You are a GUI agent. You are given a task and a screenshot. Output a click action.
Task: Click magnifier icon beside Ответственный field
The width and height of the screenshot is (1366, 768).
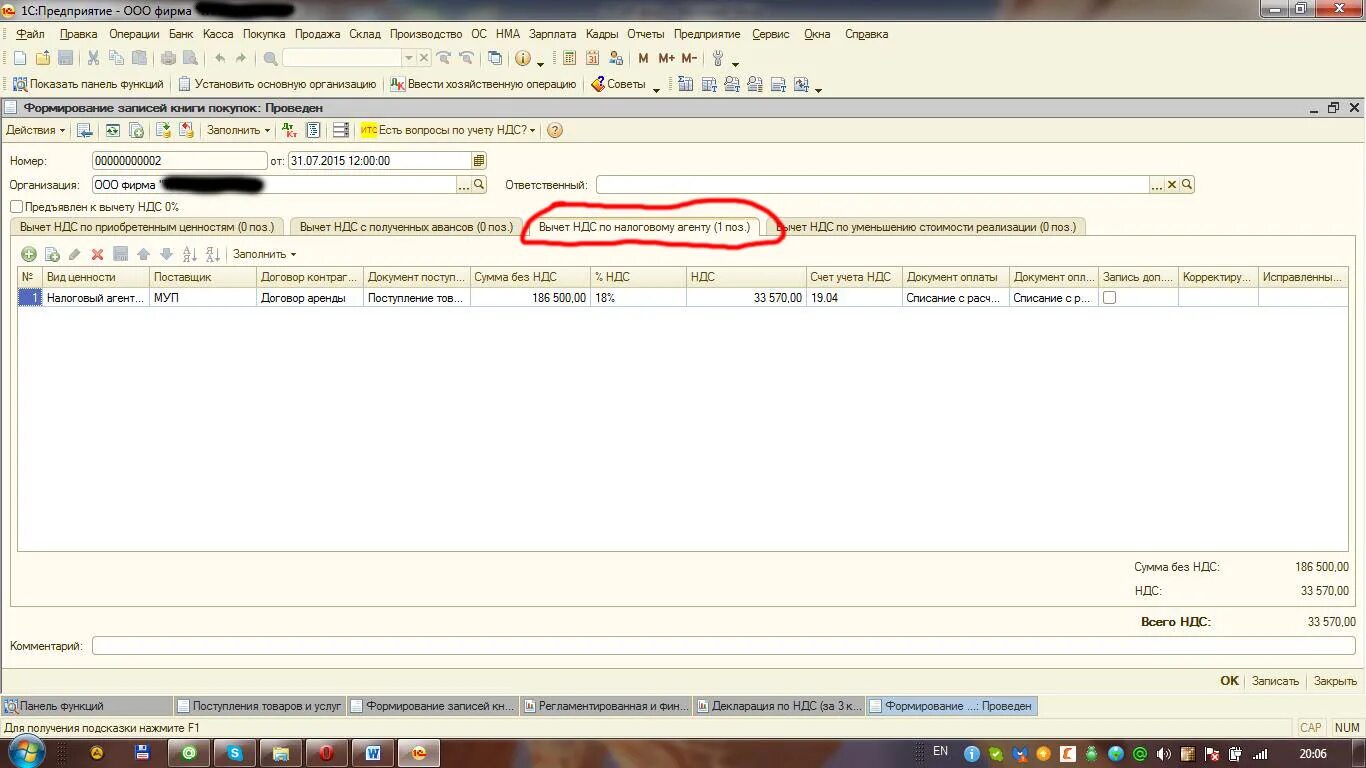pos(1187,184)
